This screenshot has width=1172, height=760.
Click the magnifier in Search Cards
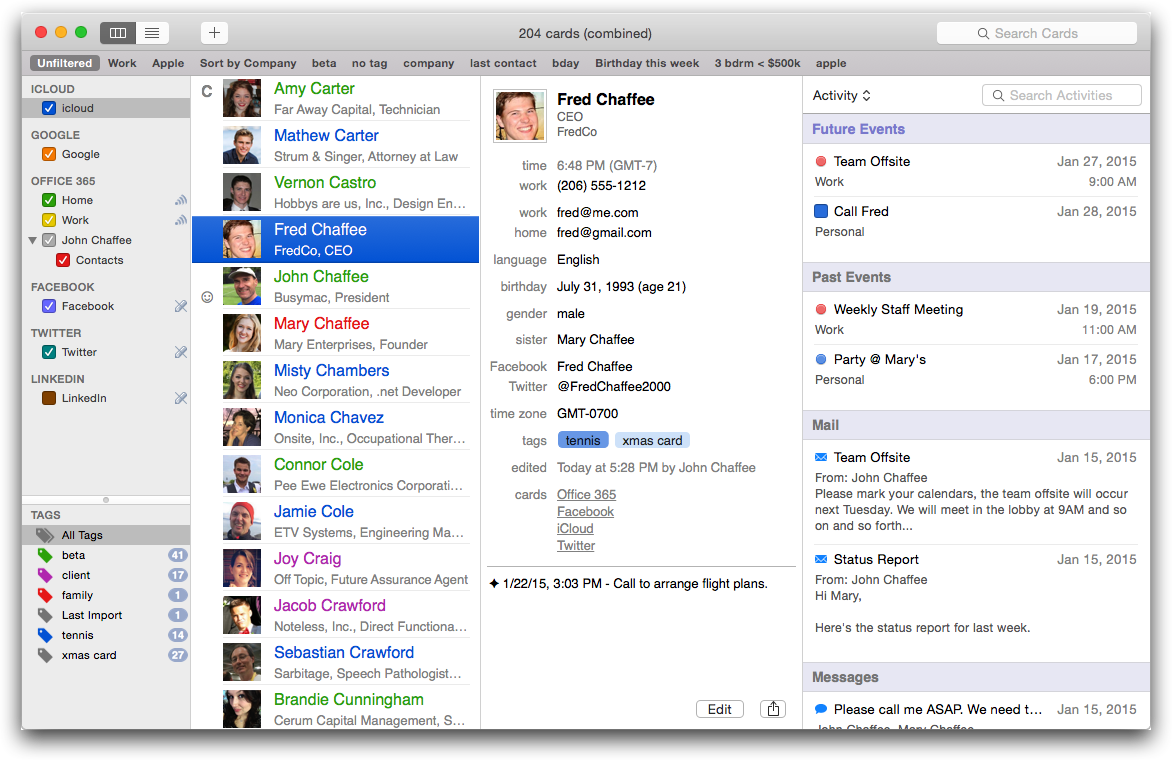click(x=983, y=34)
